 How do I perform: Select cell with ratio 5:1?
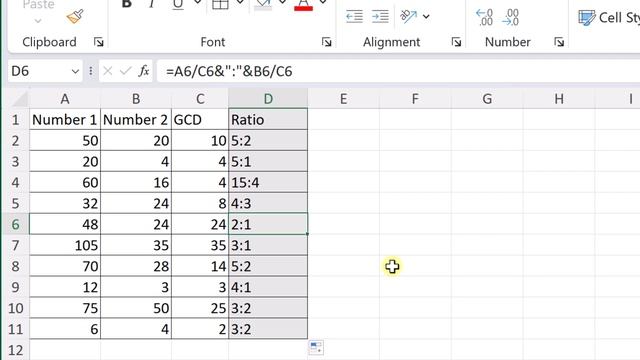pyautogui.click(x=268, y=162)
